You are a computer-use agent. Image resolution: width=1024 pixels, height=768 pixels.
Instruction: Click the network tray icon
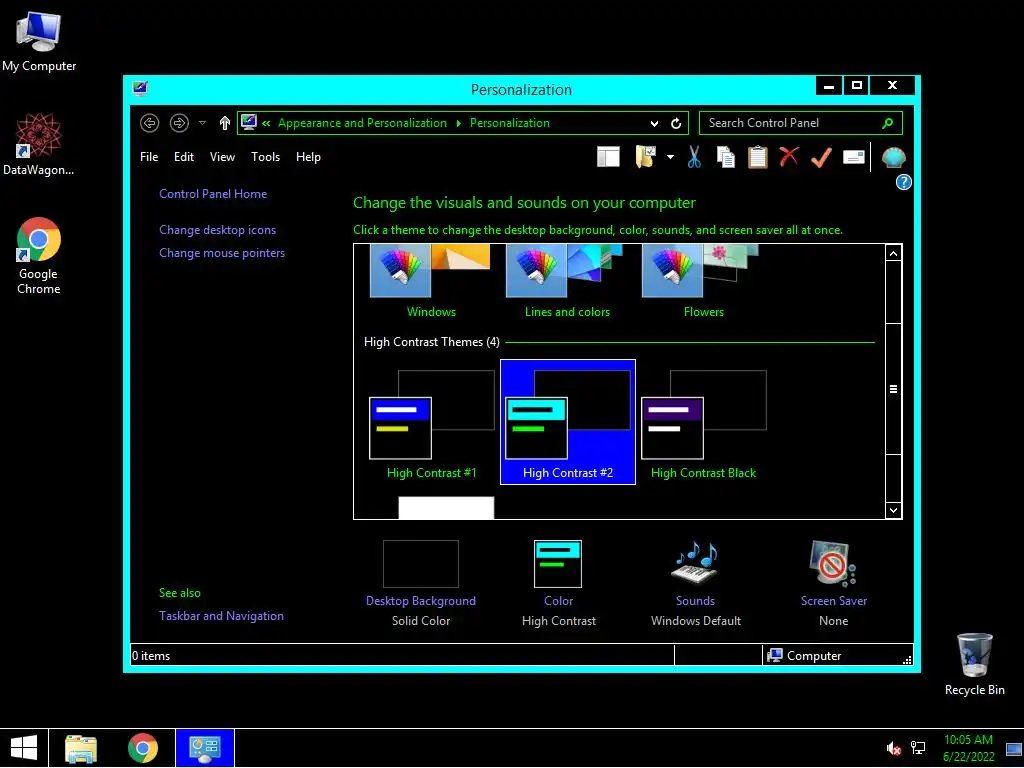tap(918, 748)
